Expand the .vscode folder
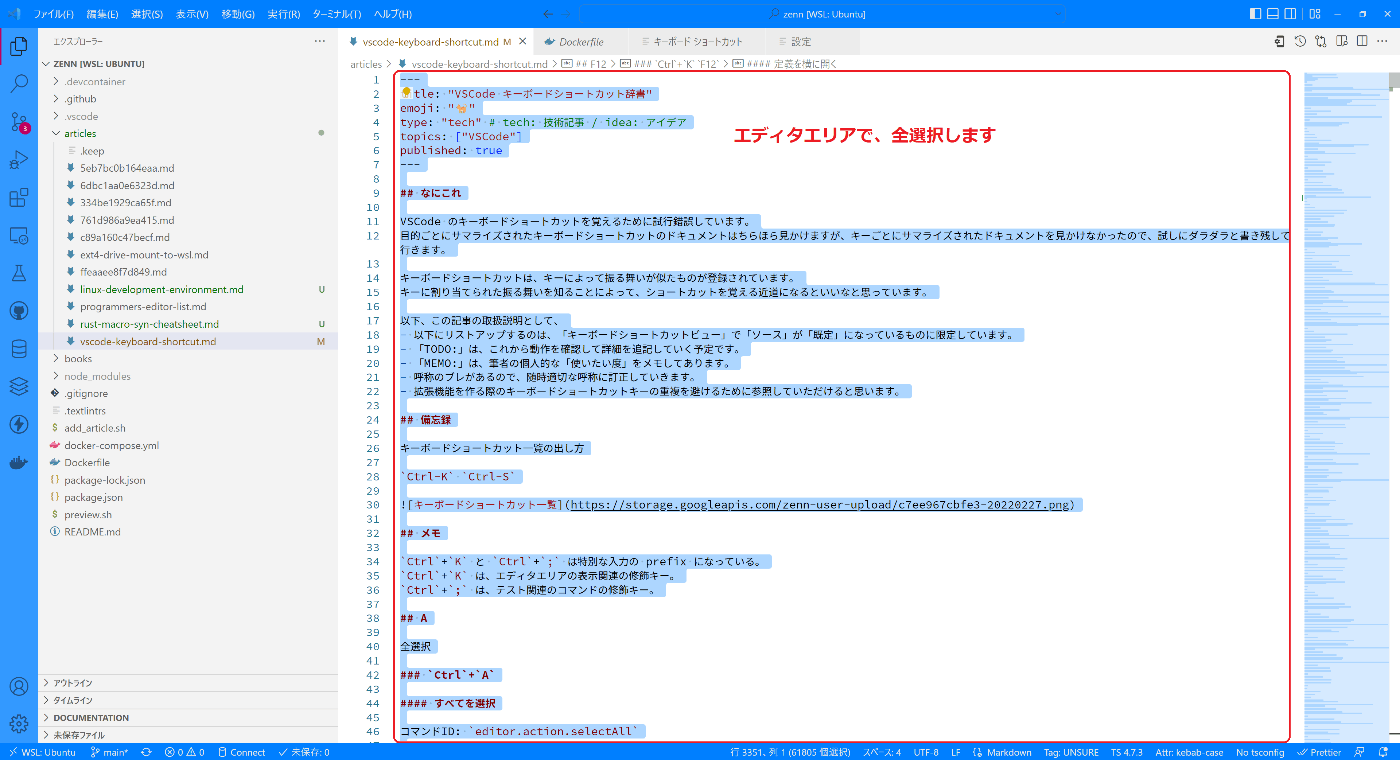Image resolution: width=1400 pixels, height=760 pixels. [x=188, y=116]
